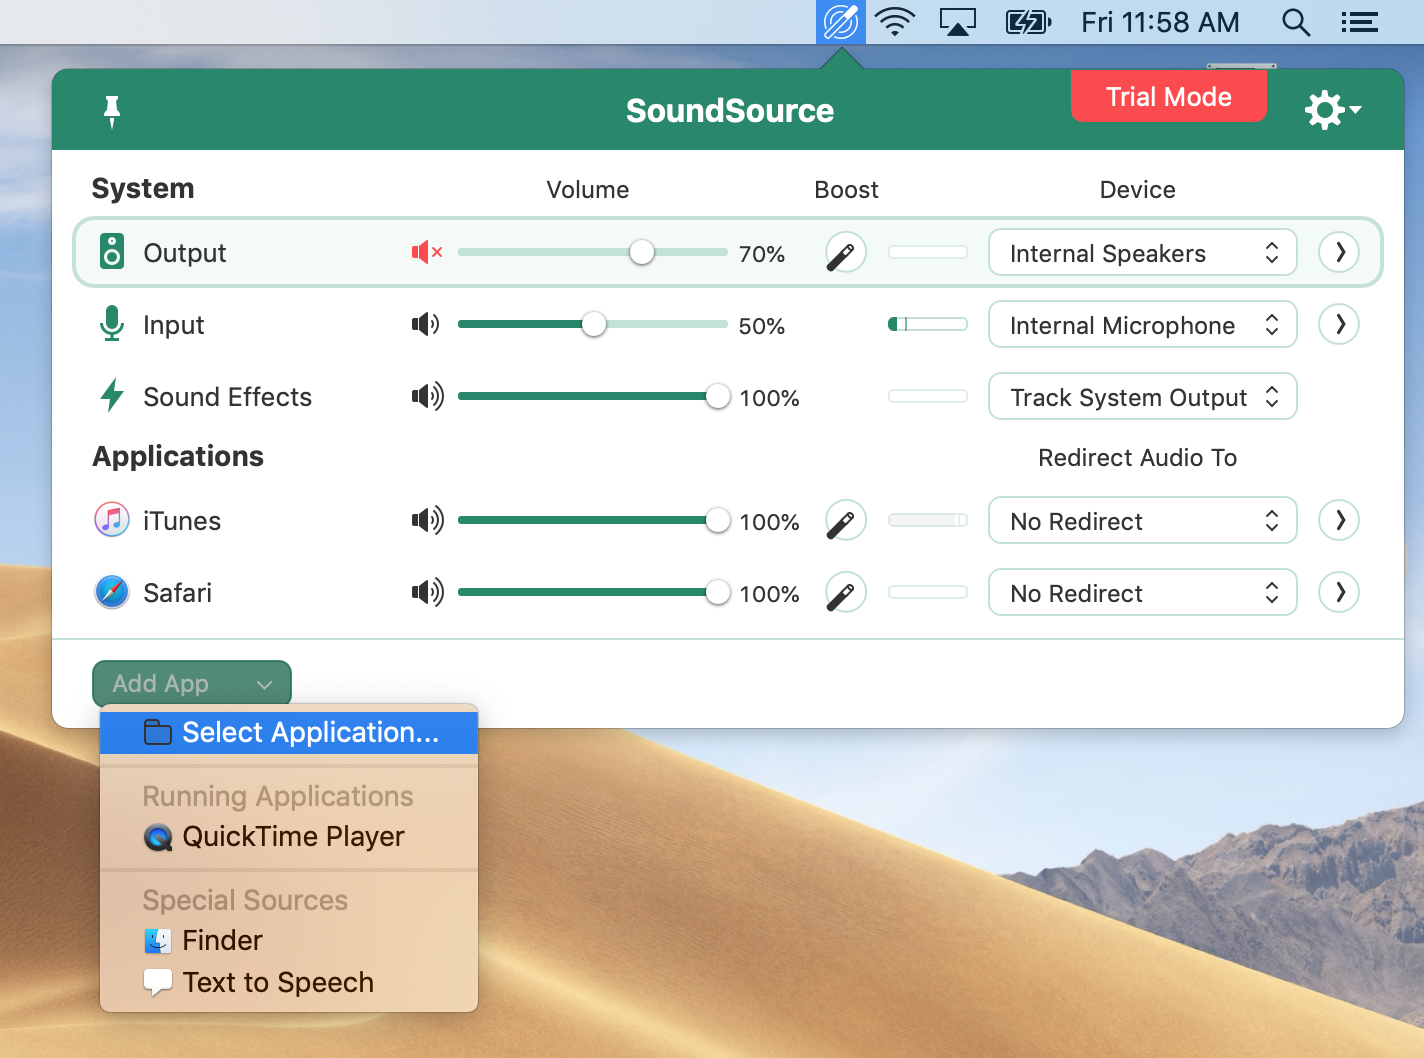Select Text to Speech source
1424x1058 pixels.
(289, 982)
